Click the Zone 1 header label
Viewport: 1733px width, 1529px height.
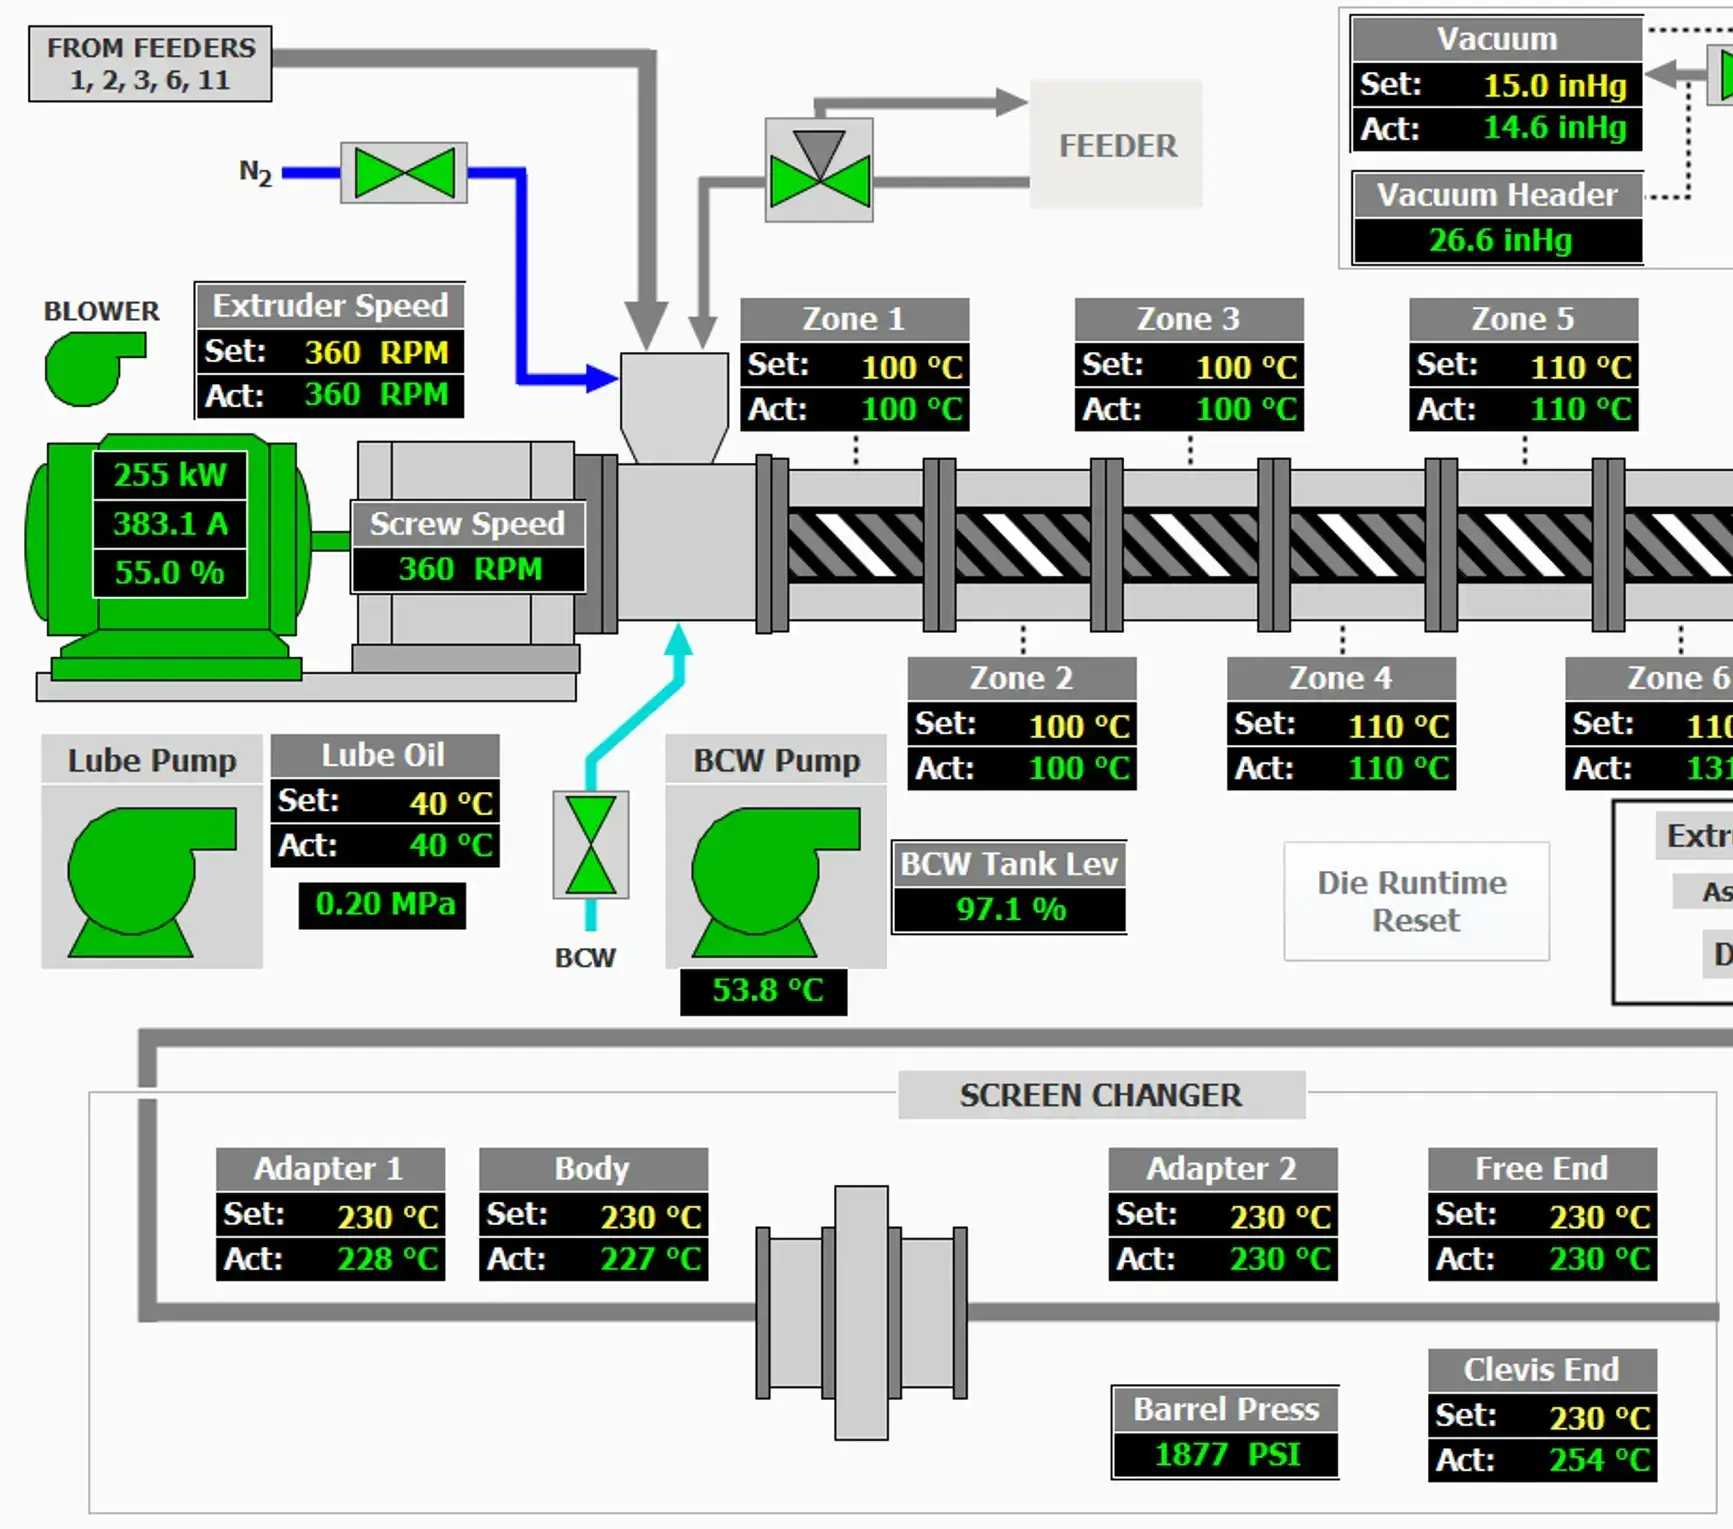pos(855,320)
